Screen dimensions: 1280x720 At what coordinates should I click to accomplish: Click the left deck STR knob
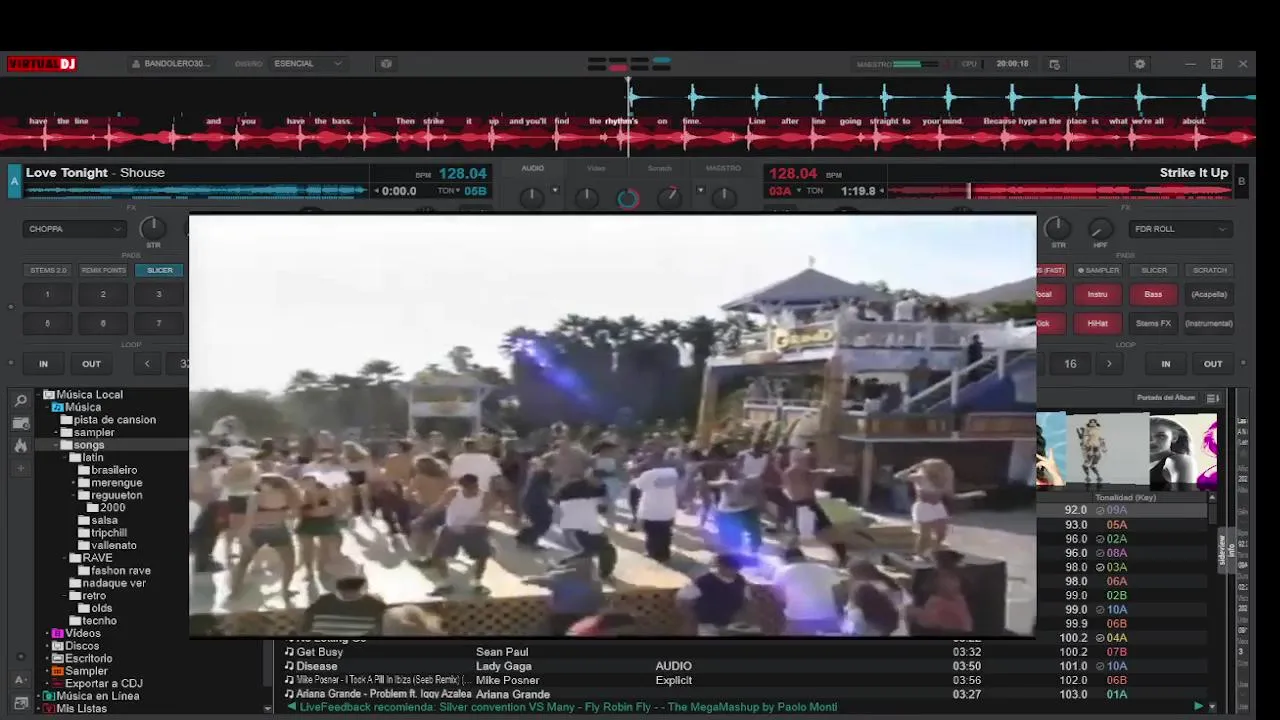coord(153,228)
